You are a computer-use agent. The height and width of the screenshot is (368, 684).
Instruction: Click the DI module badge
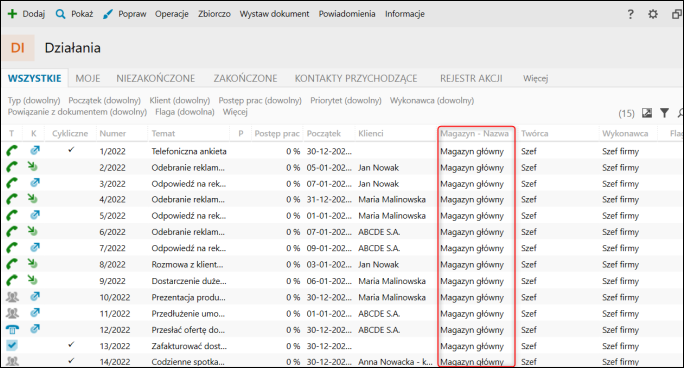point(18,48)
